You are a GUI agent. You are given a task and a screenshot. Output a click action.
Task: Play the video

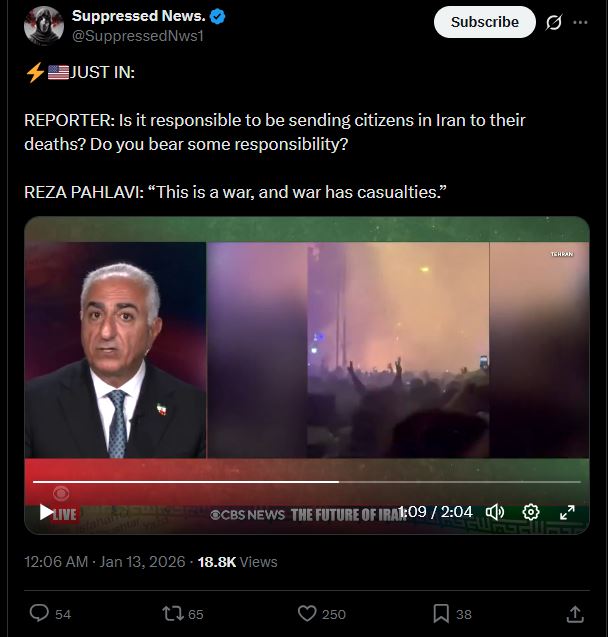tap(46, 512)
